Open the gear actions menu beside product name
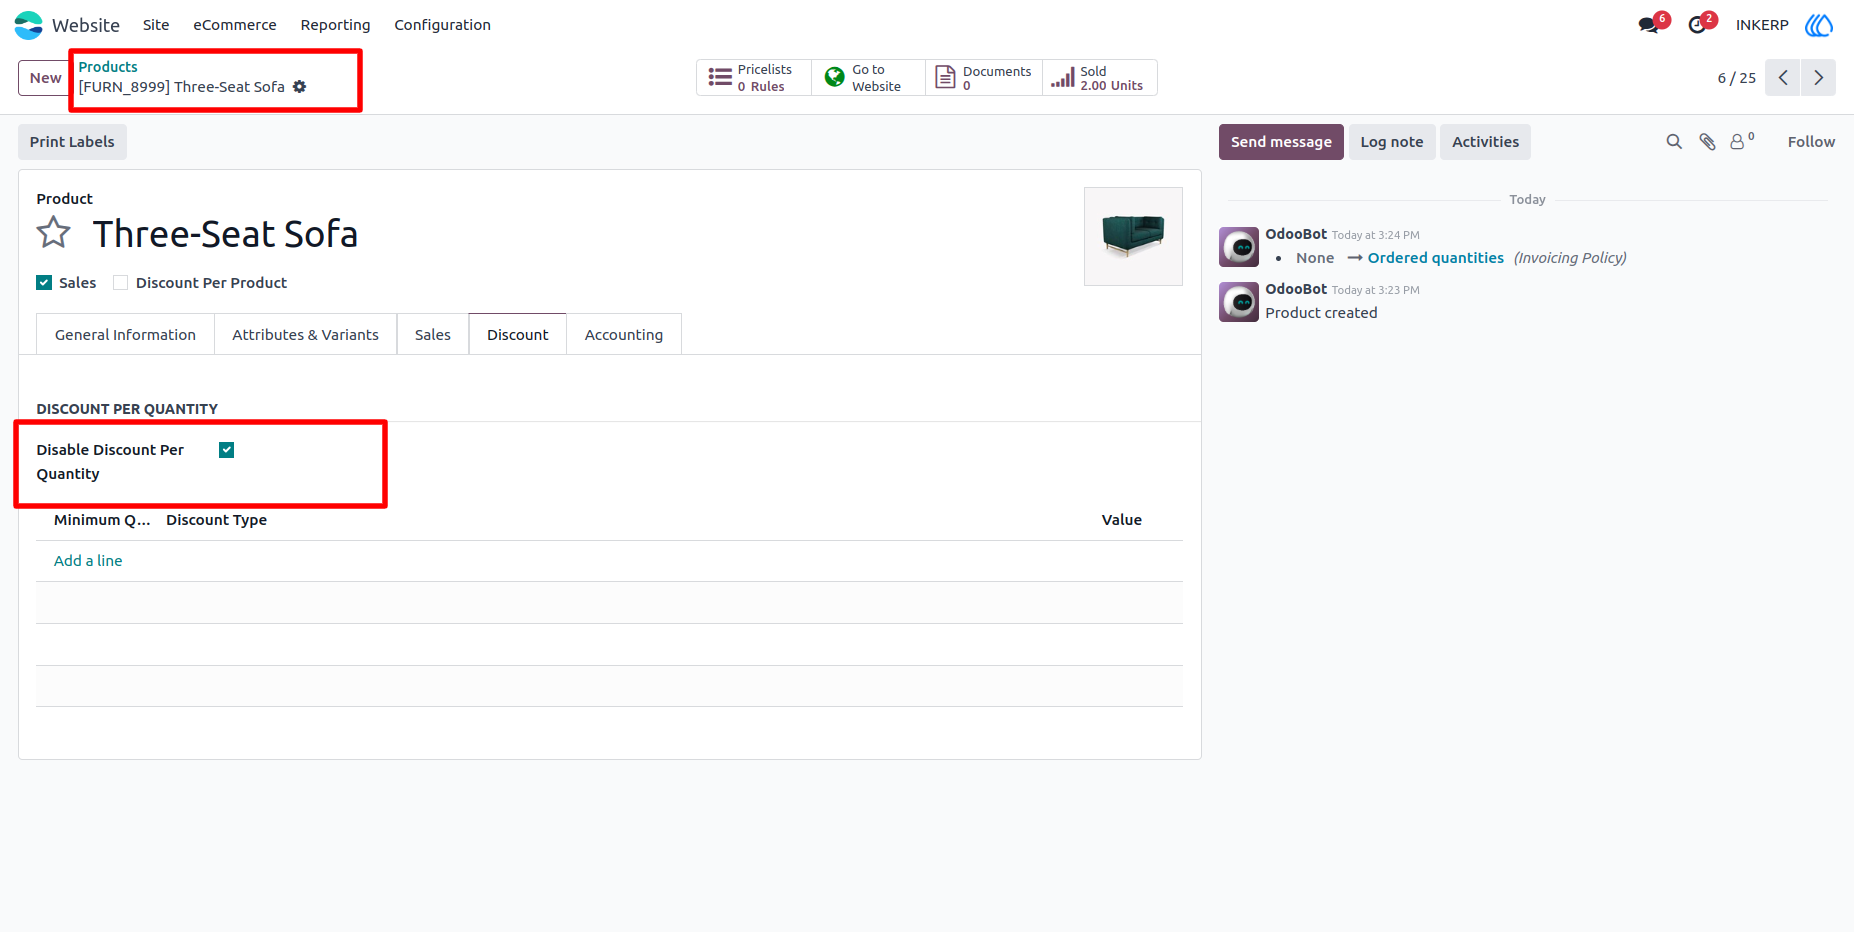1854x932 pixels. tap(299, 87)
